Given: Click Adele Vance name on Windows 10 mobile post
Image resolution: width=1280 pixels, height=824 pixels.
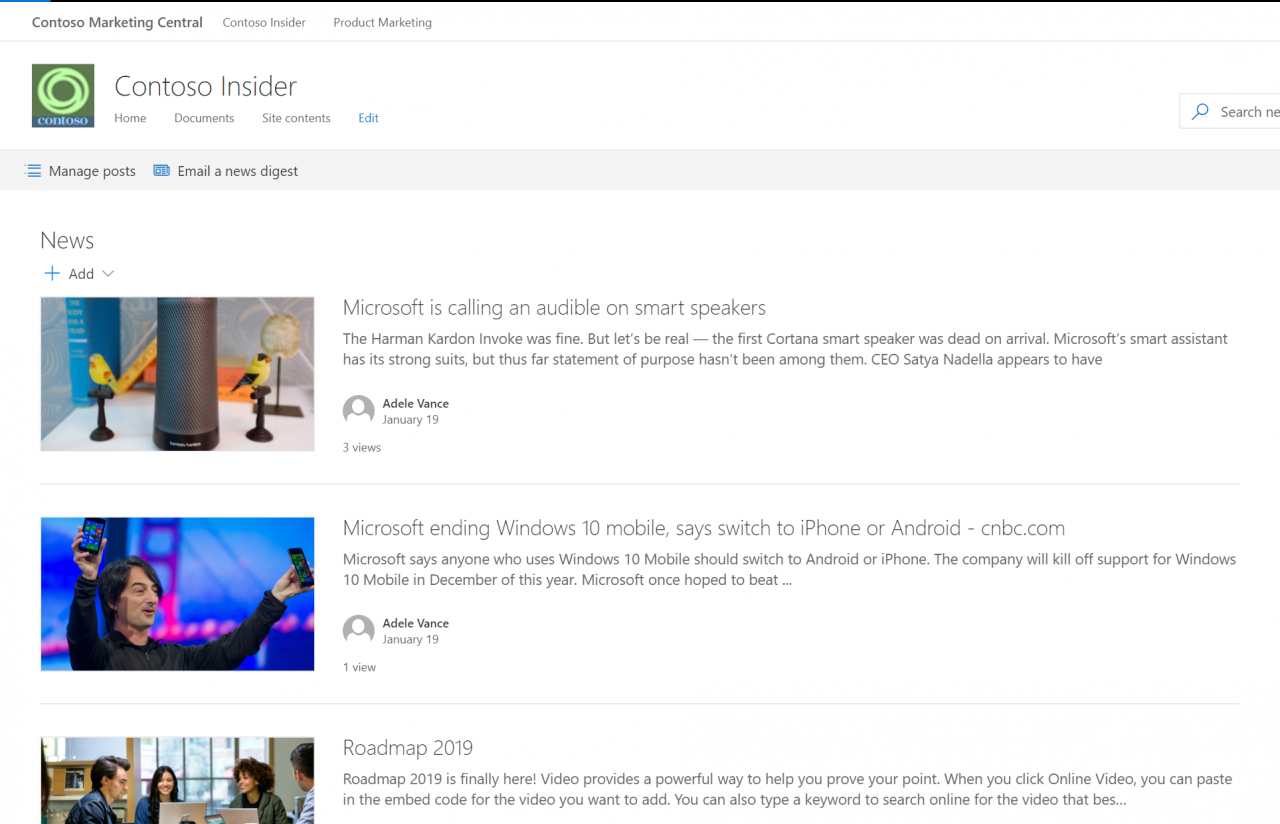Looking at the screenshot, I should click(x=416, y=624).
